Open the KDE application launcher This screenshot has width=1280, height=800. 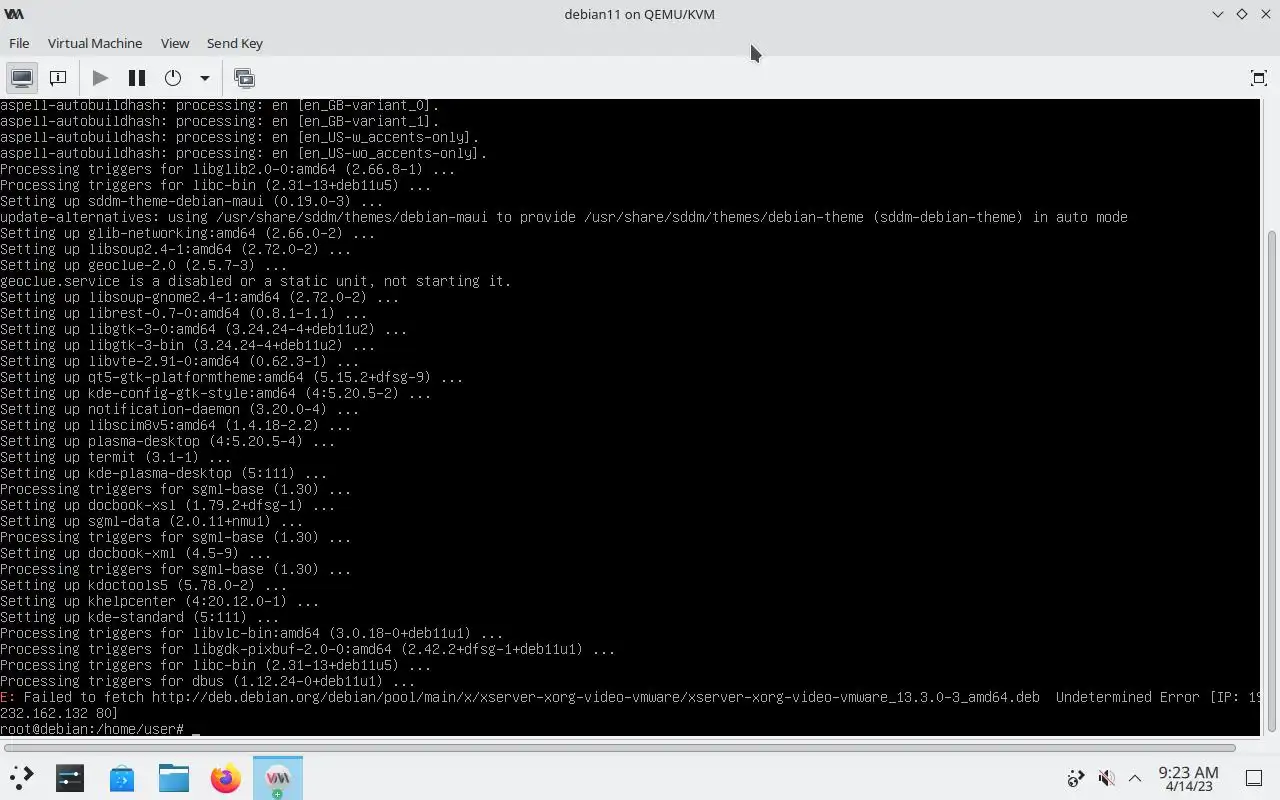(21, 777)
